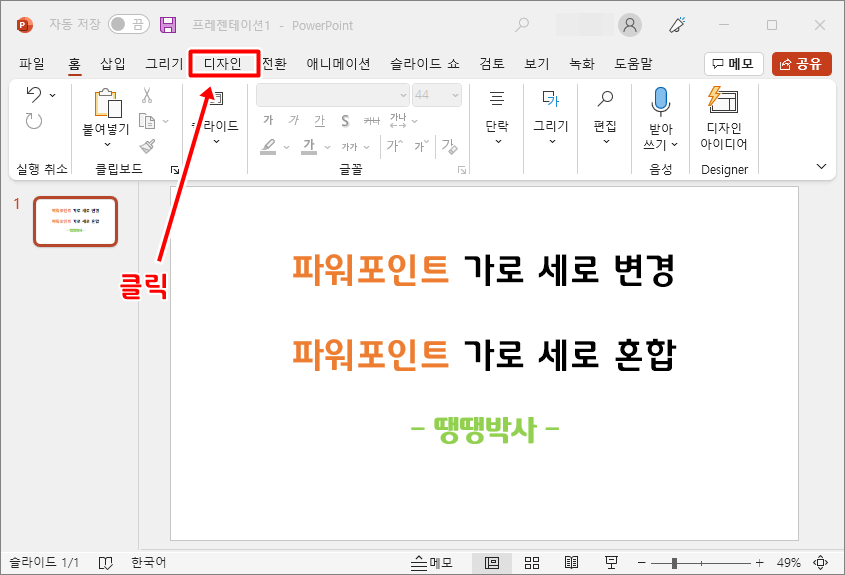The width and height of the screenshot is (845, 575).
Task: Switch to the 전환 tab
Action: click(x=274, y=64)
